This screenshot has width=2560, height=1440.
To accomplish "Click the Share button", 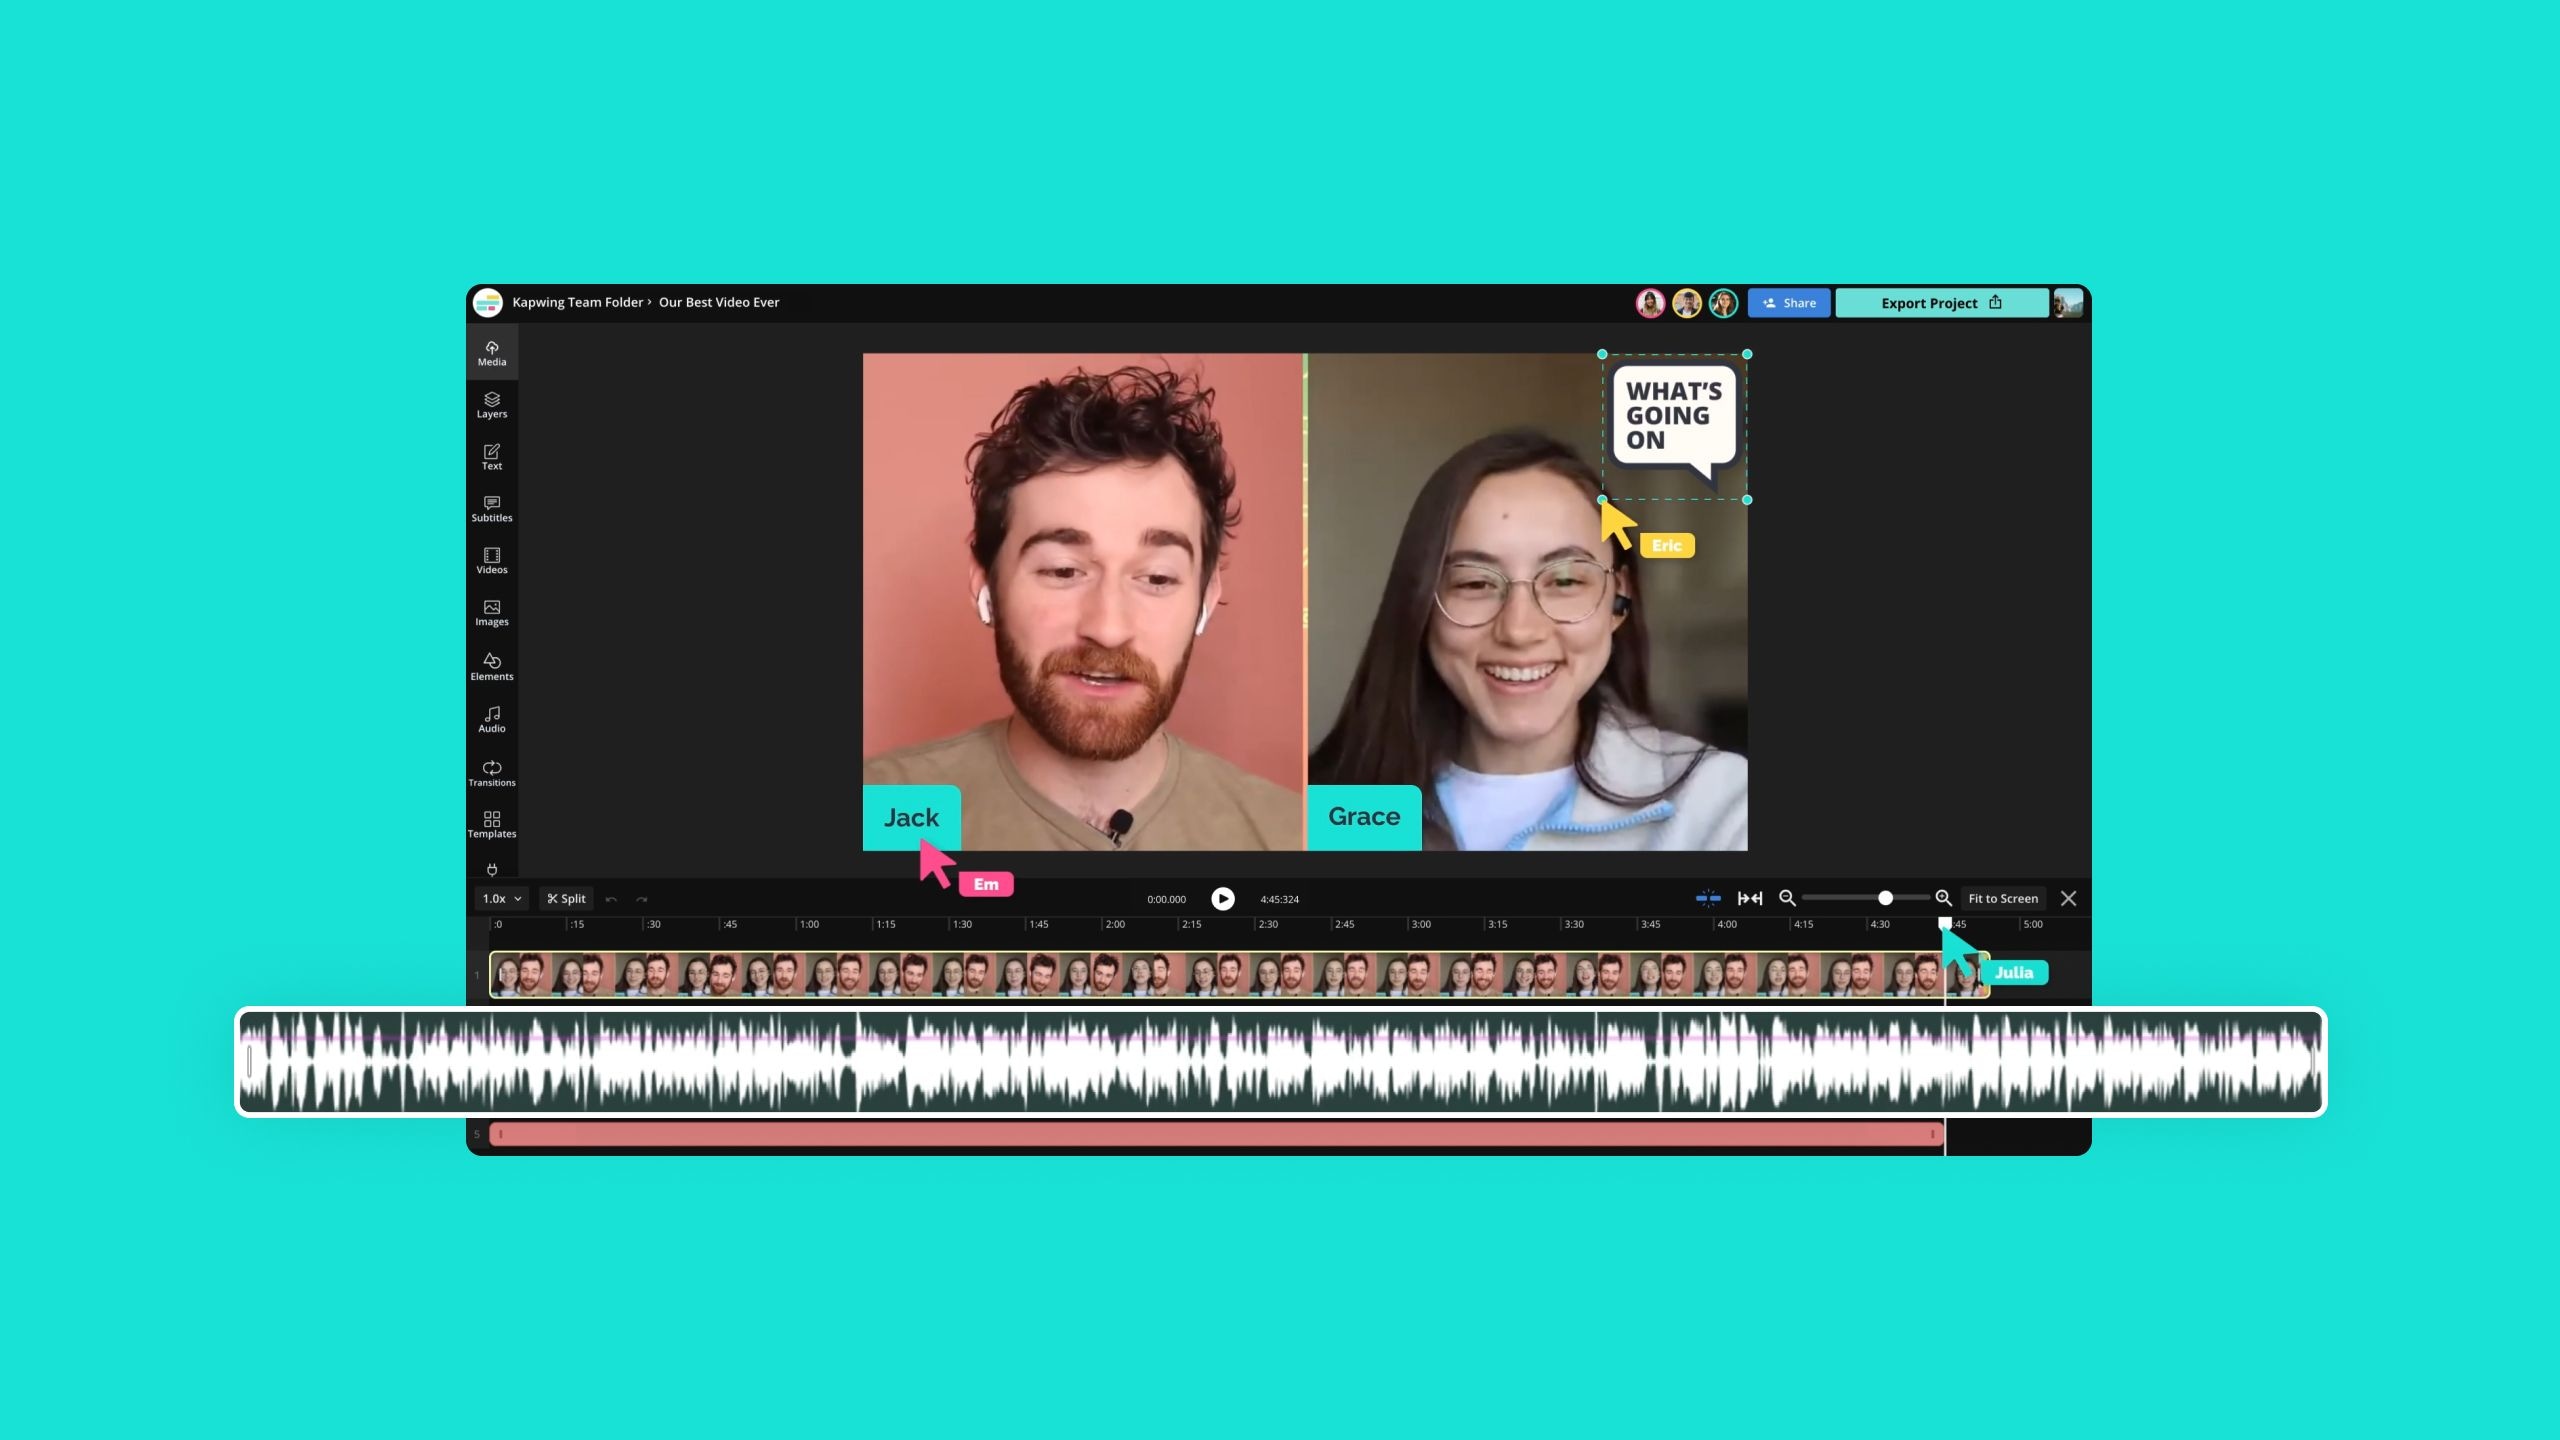I will (1789, 302).
